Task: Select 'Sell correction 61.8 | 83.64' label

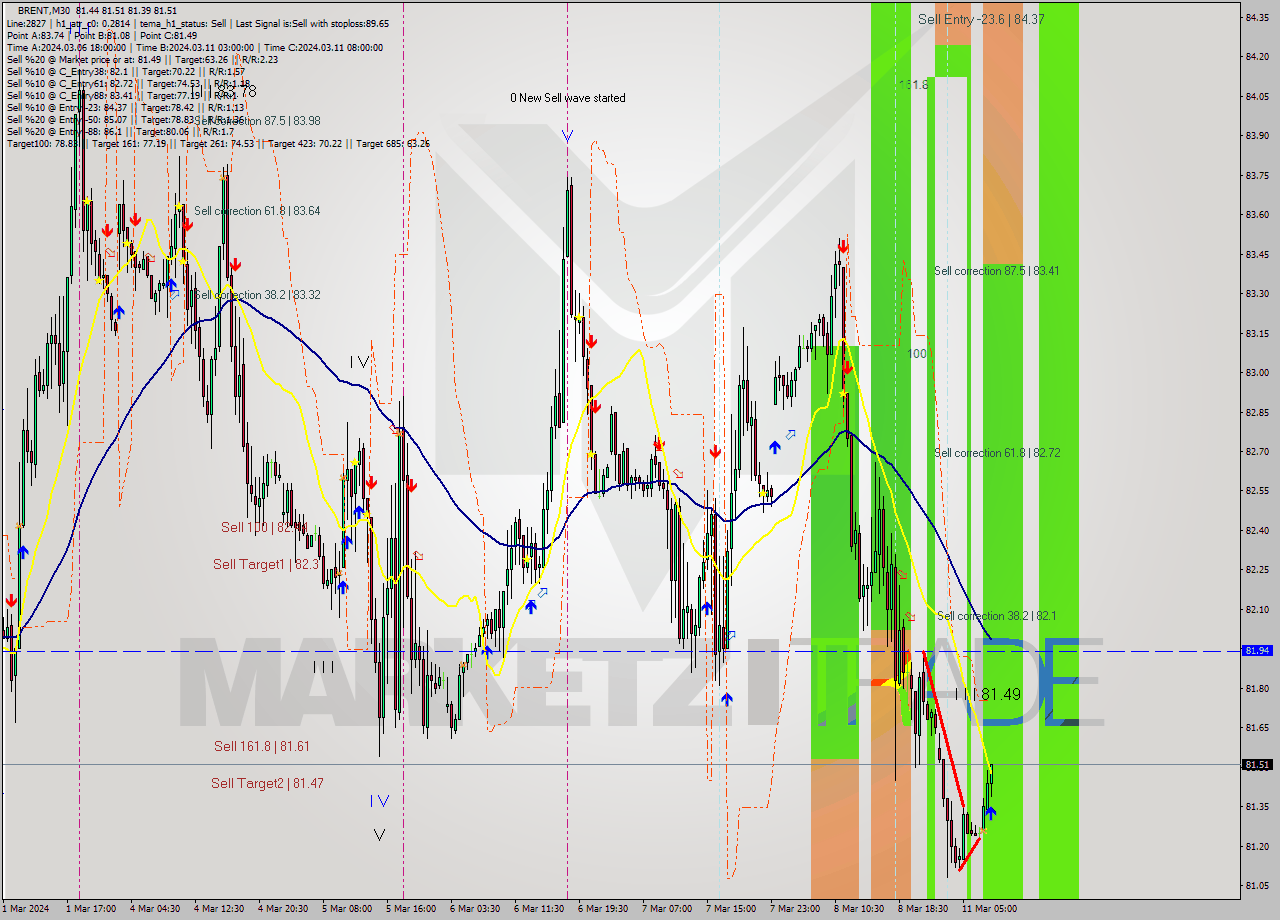Action: coord(257,211)
